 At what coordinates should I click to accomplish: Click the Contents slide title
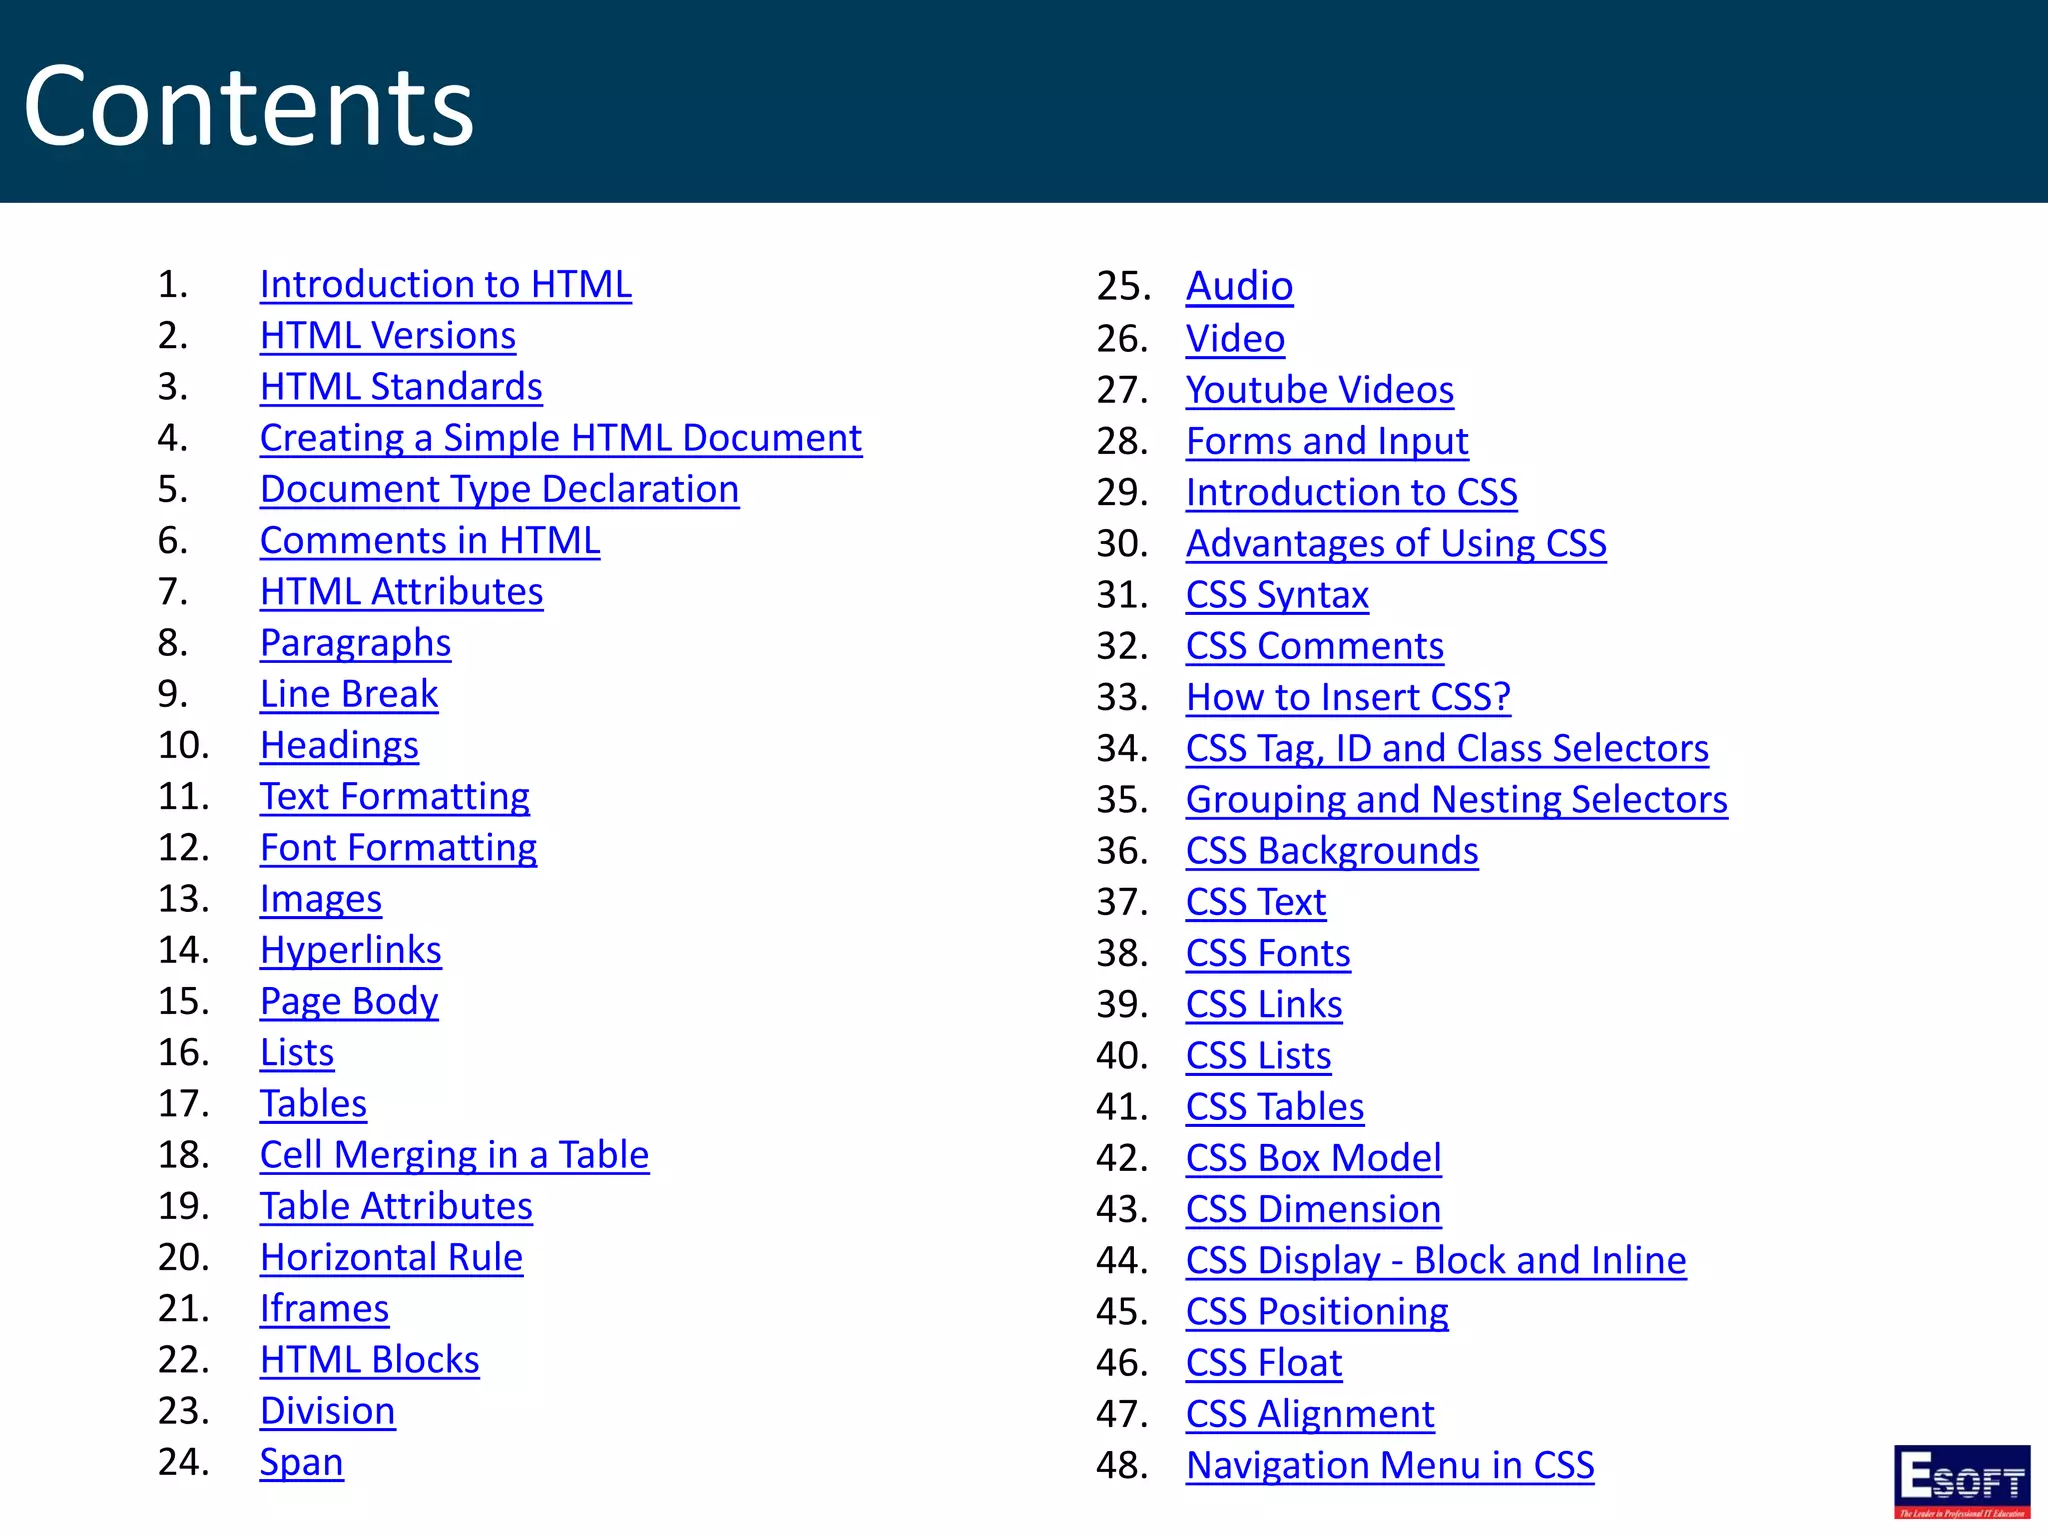248,106
